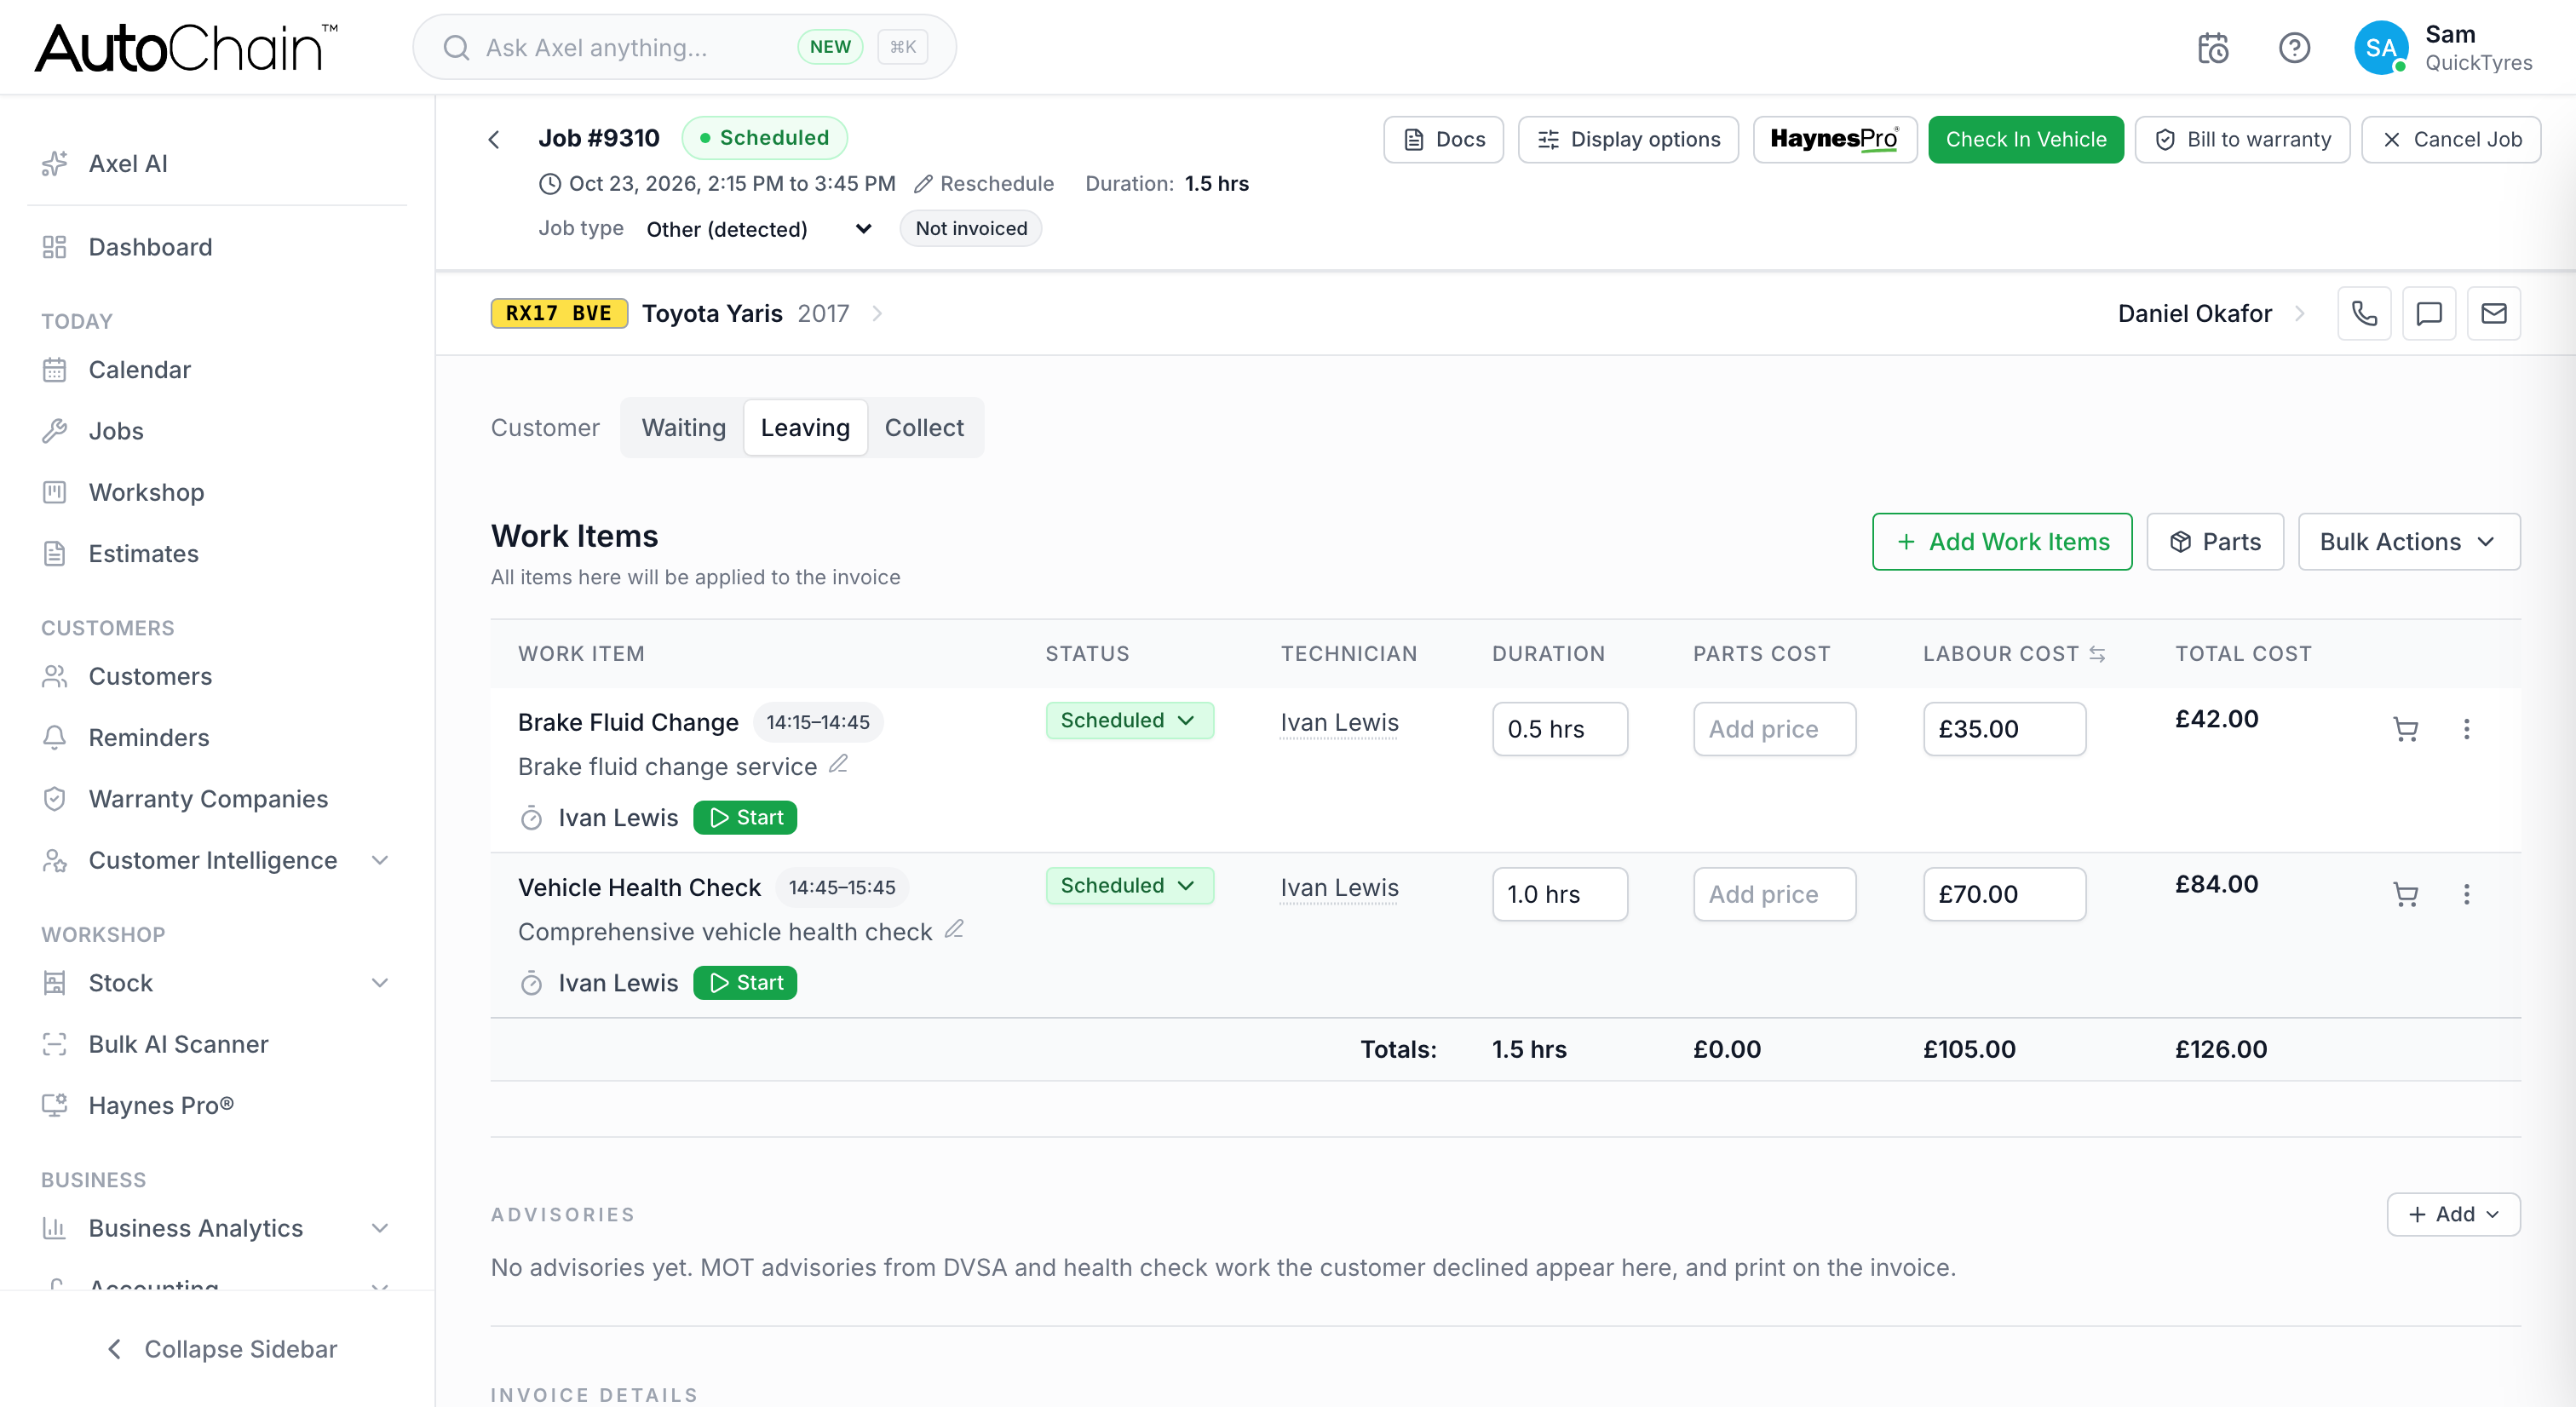The height and width of the screenshot is (1407, 2576).
Task: Click Cancel Job button
Action: click(2450, 139)
